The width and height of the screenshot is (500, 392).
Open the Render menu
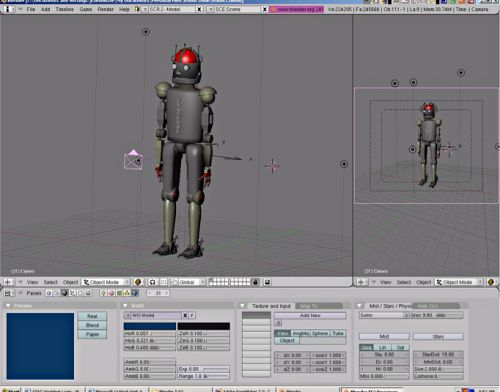click(105, 9)
